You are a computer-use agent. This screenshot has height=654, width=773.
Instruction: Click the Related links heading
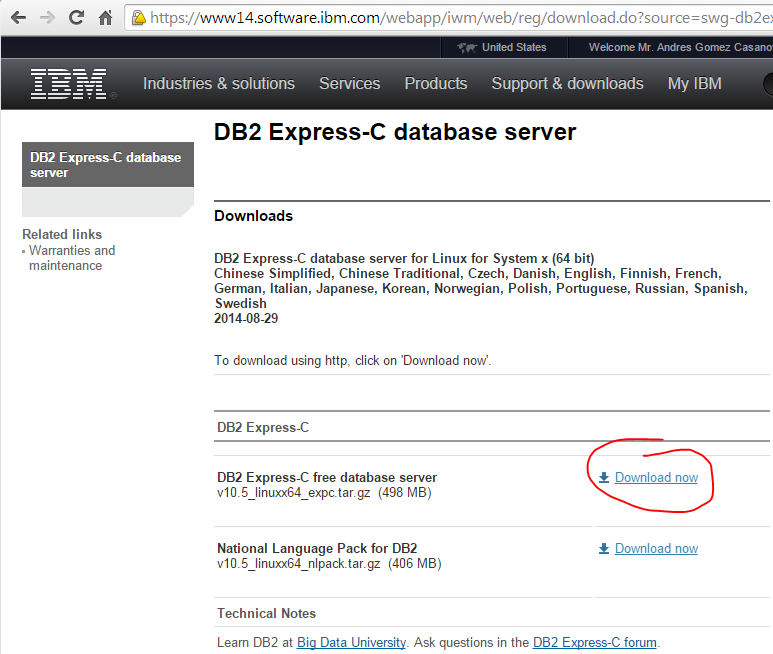(62, 235)
